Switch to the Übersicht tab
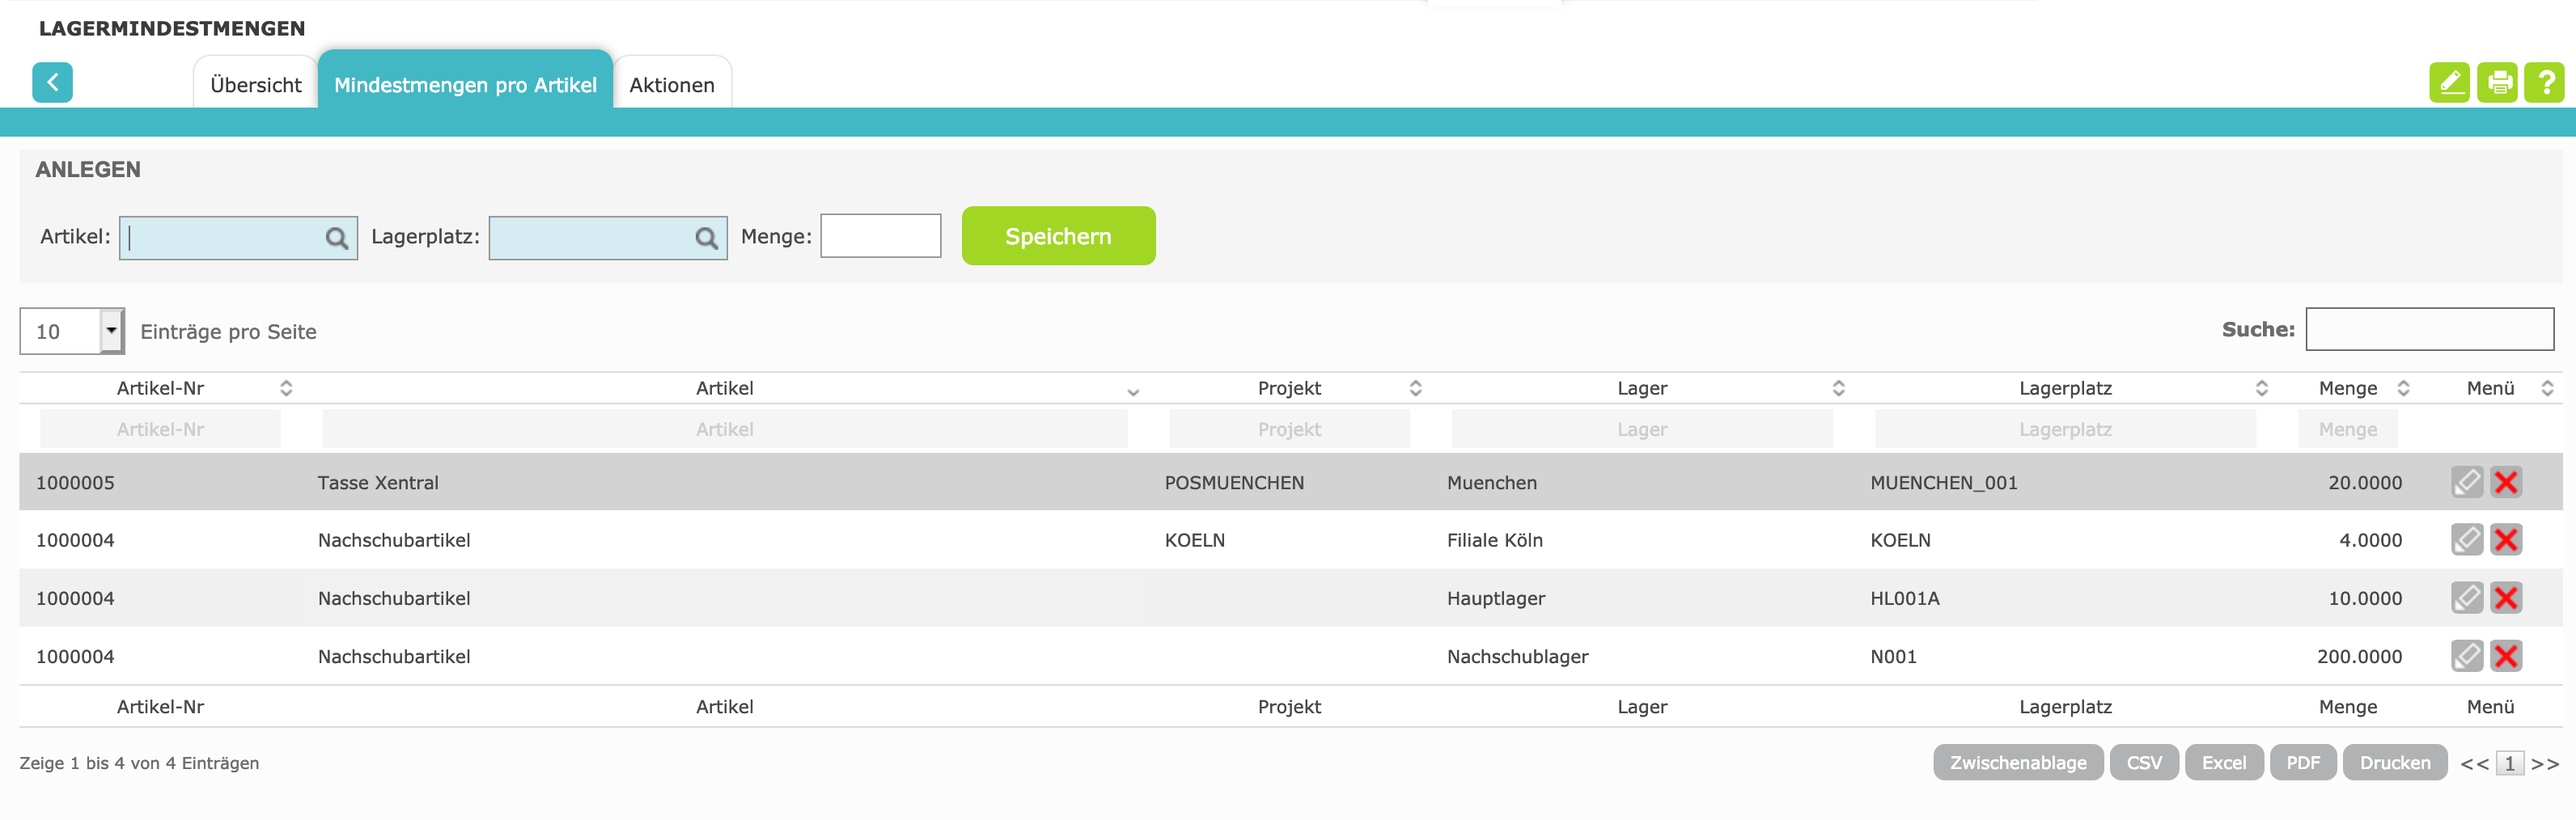This screenshot has height=820, width=2576. click(x=255, y=85)
